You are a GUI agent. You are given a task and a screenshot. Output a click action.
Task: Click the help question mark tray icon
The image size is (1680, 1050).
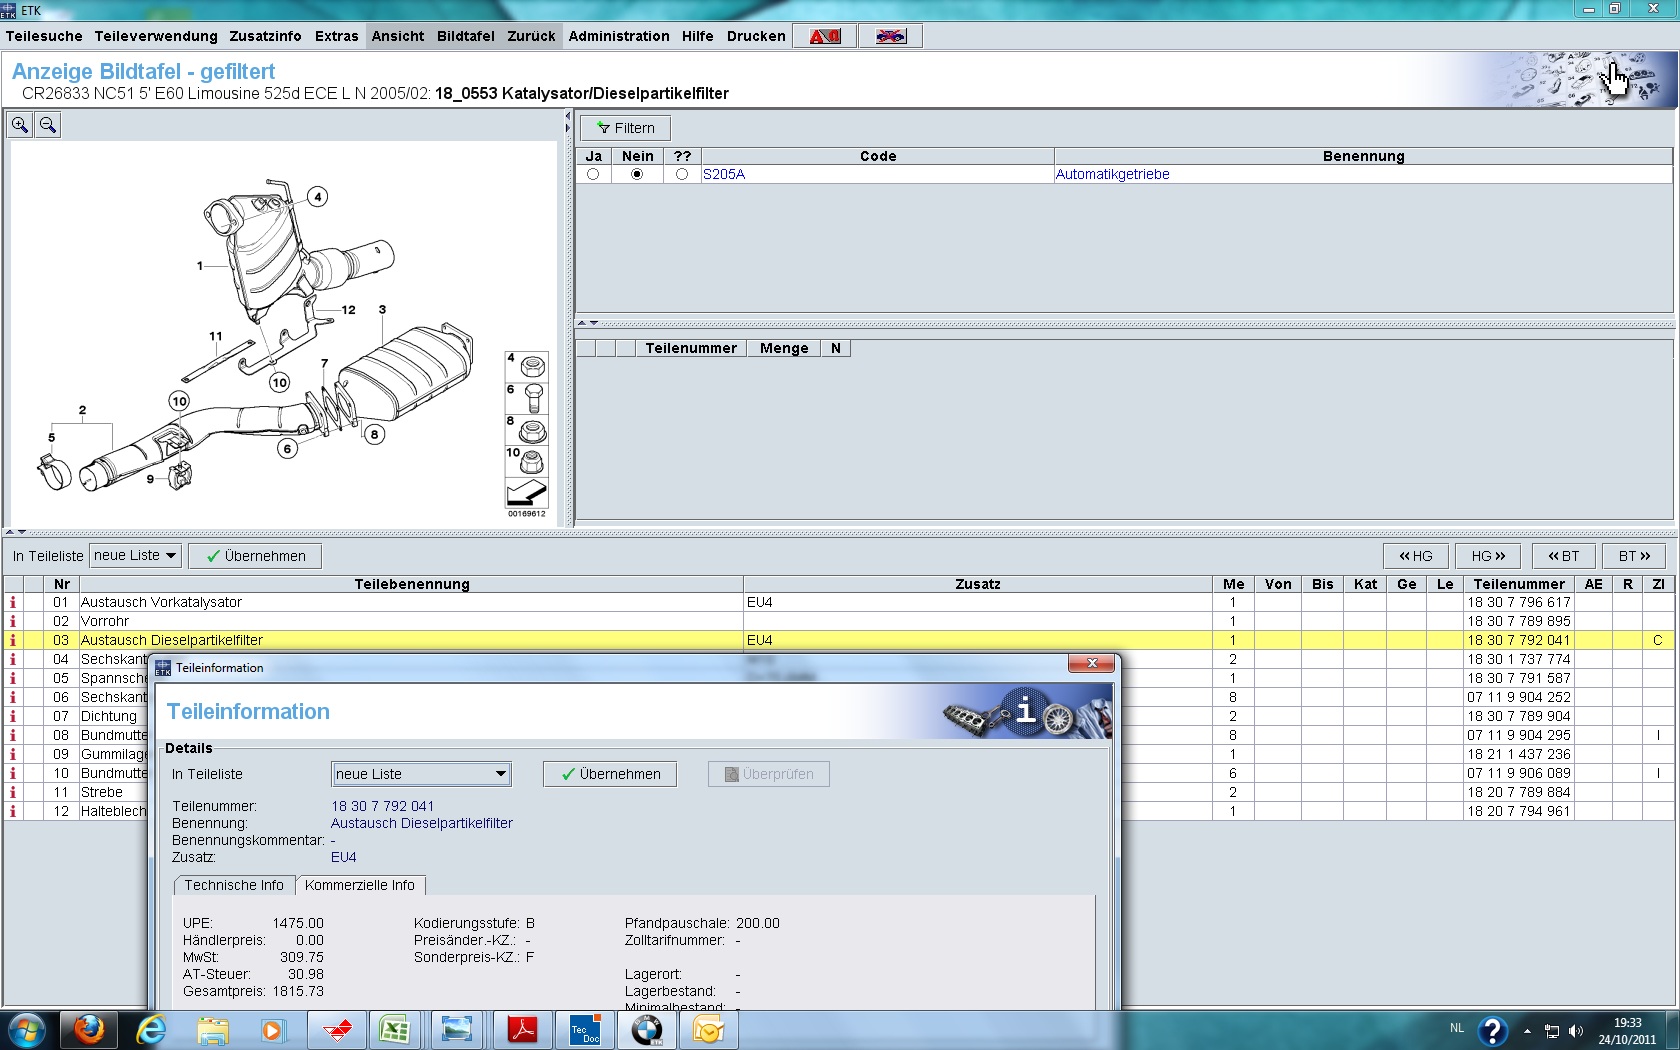click(x=1493, y=1030)
